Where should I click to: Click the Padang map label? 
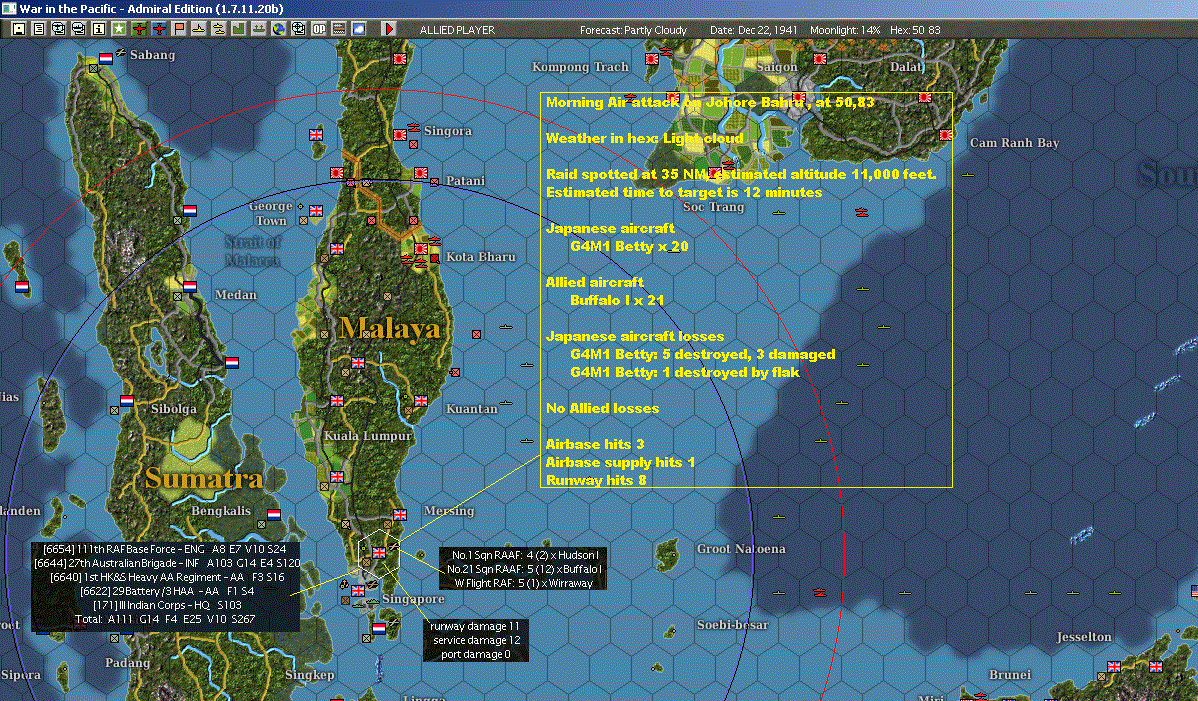[x=127, y=663]
